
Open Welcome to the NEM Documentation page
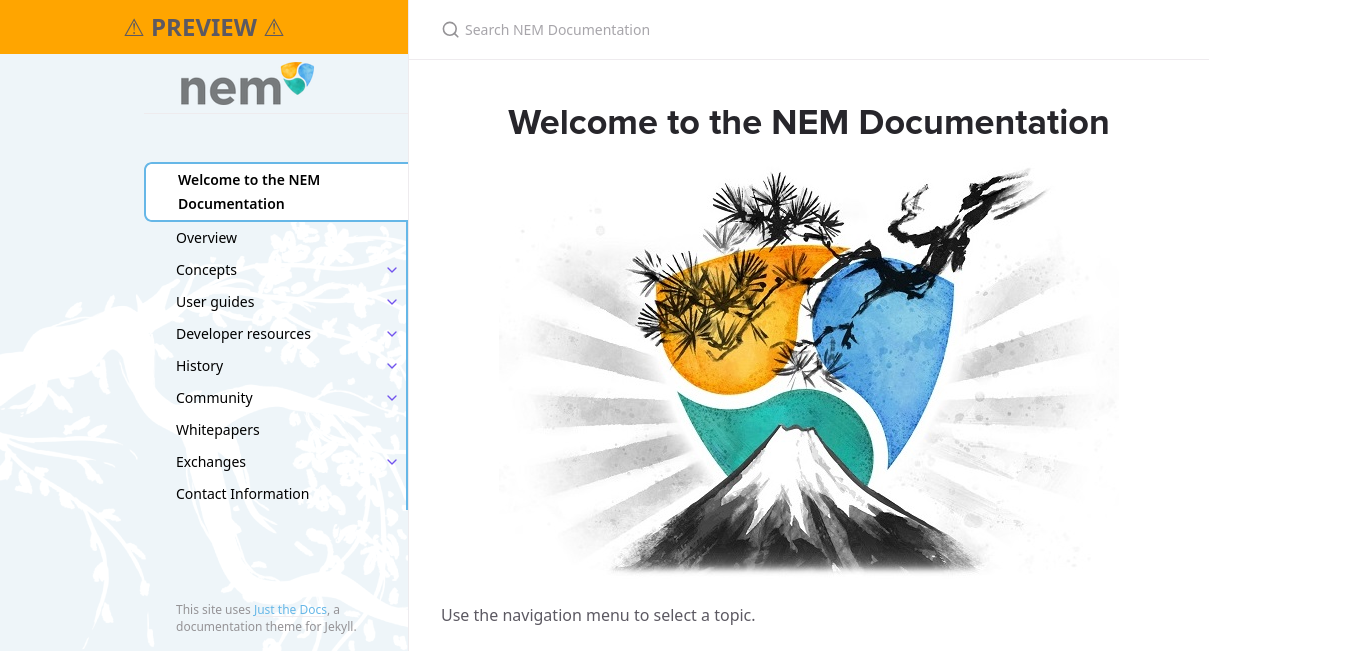point(276,192)
